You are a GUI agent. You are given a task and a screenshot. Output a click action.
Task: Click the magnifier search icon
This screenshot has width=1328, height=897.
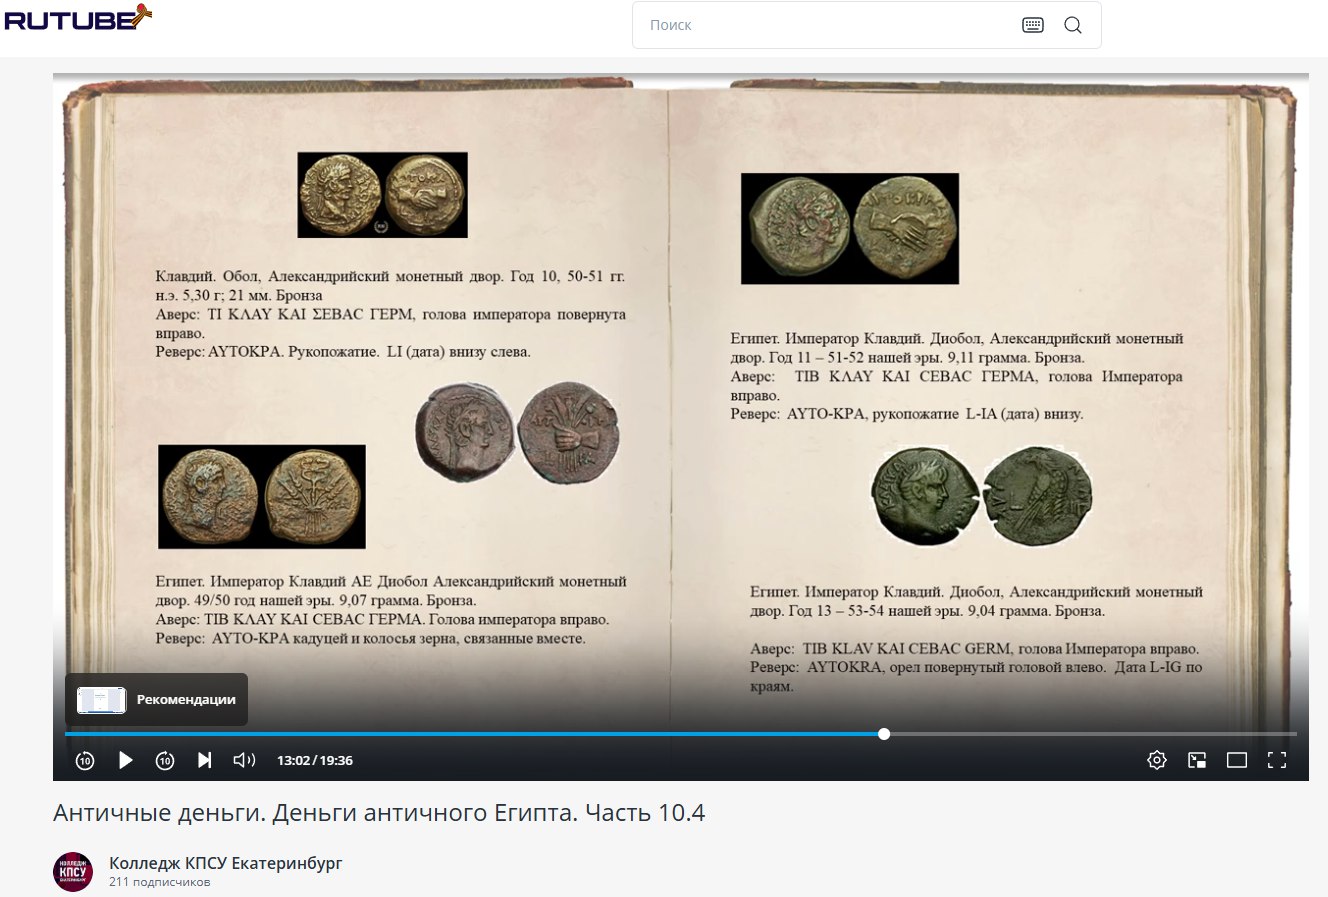click(x=1073, y=25)
